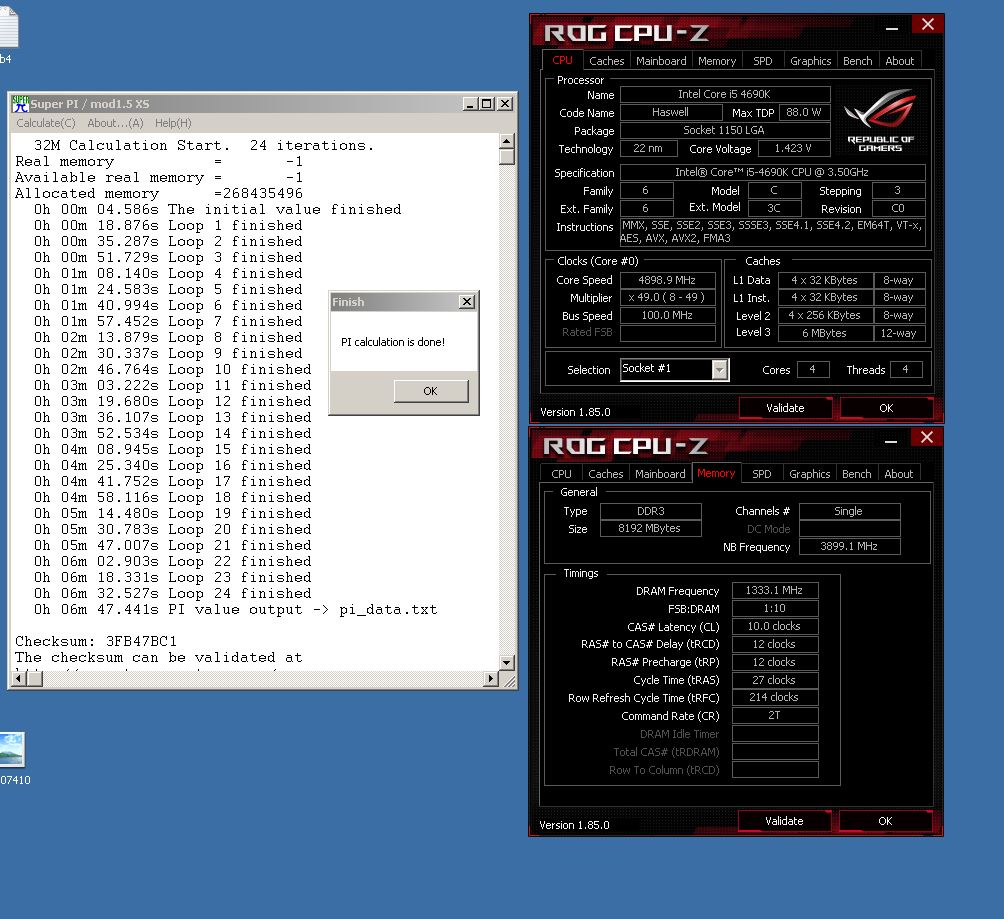Switch to About tab in lower CPU-Z
The width and height of the screenshot is (1004, 919).
pyautogui.click(x=899, y=474)
